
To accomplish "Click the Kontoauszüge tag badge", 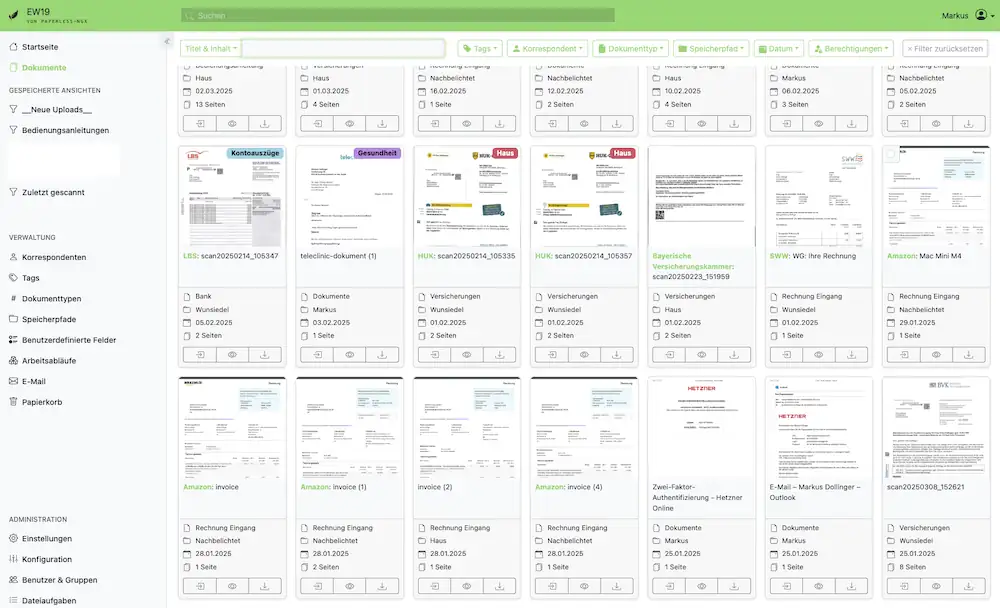I will coord(255,154).
